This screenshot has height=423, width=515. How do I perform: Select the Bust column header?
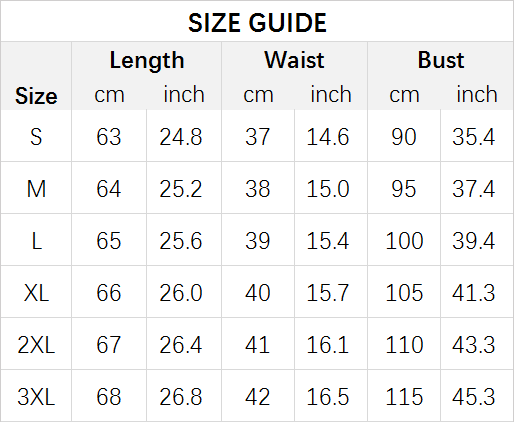tap(441, 60)
